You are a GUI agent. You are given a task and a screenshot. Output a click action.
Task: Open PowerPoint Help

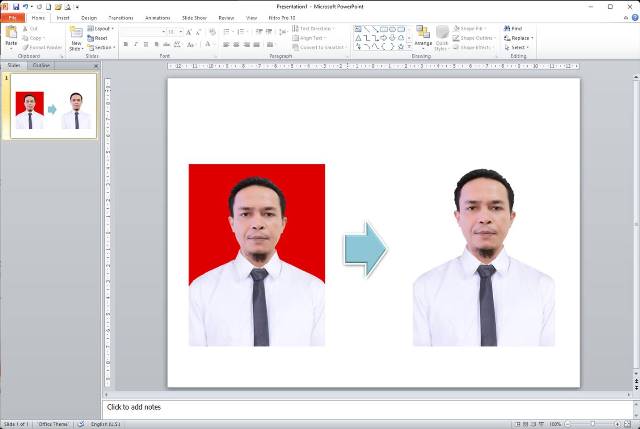635,18
